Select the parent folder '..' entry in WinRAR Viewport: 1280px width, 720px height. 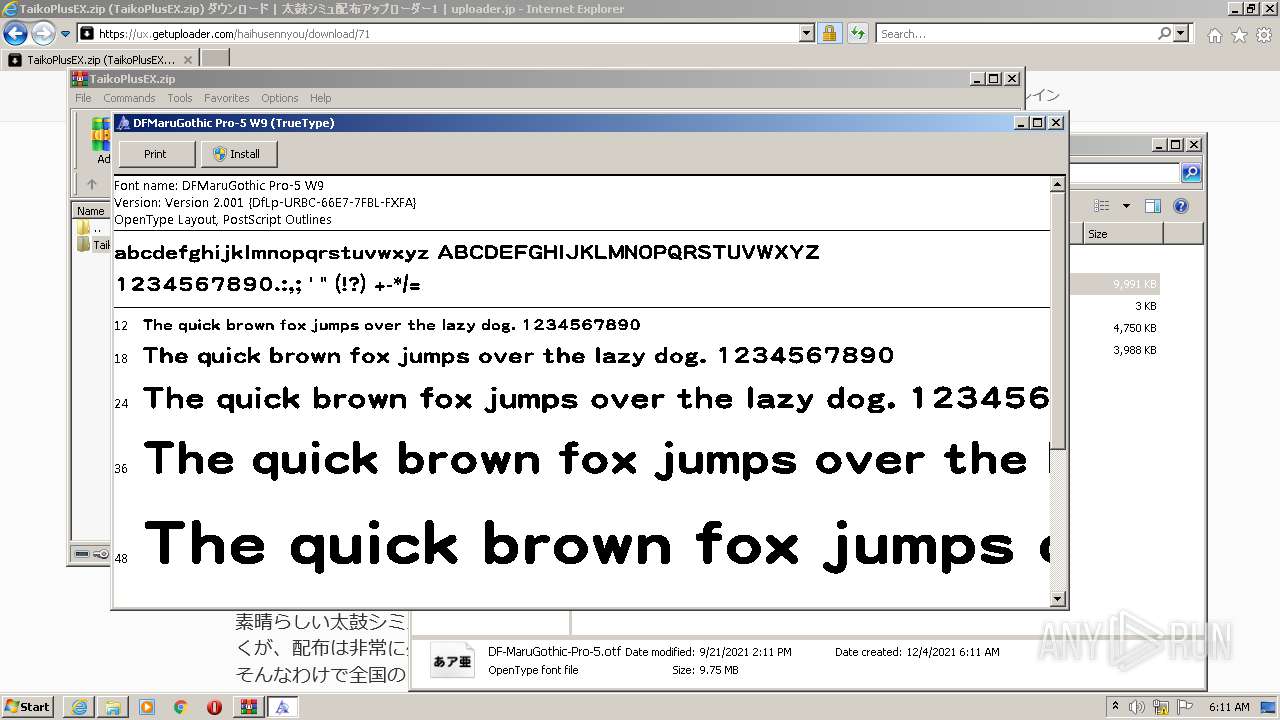coord(90,228)
